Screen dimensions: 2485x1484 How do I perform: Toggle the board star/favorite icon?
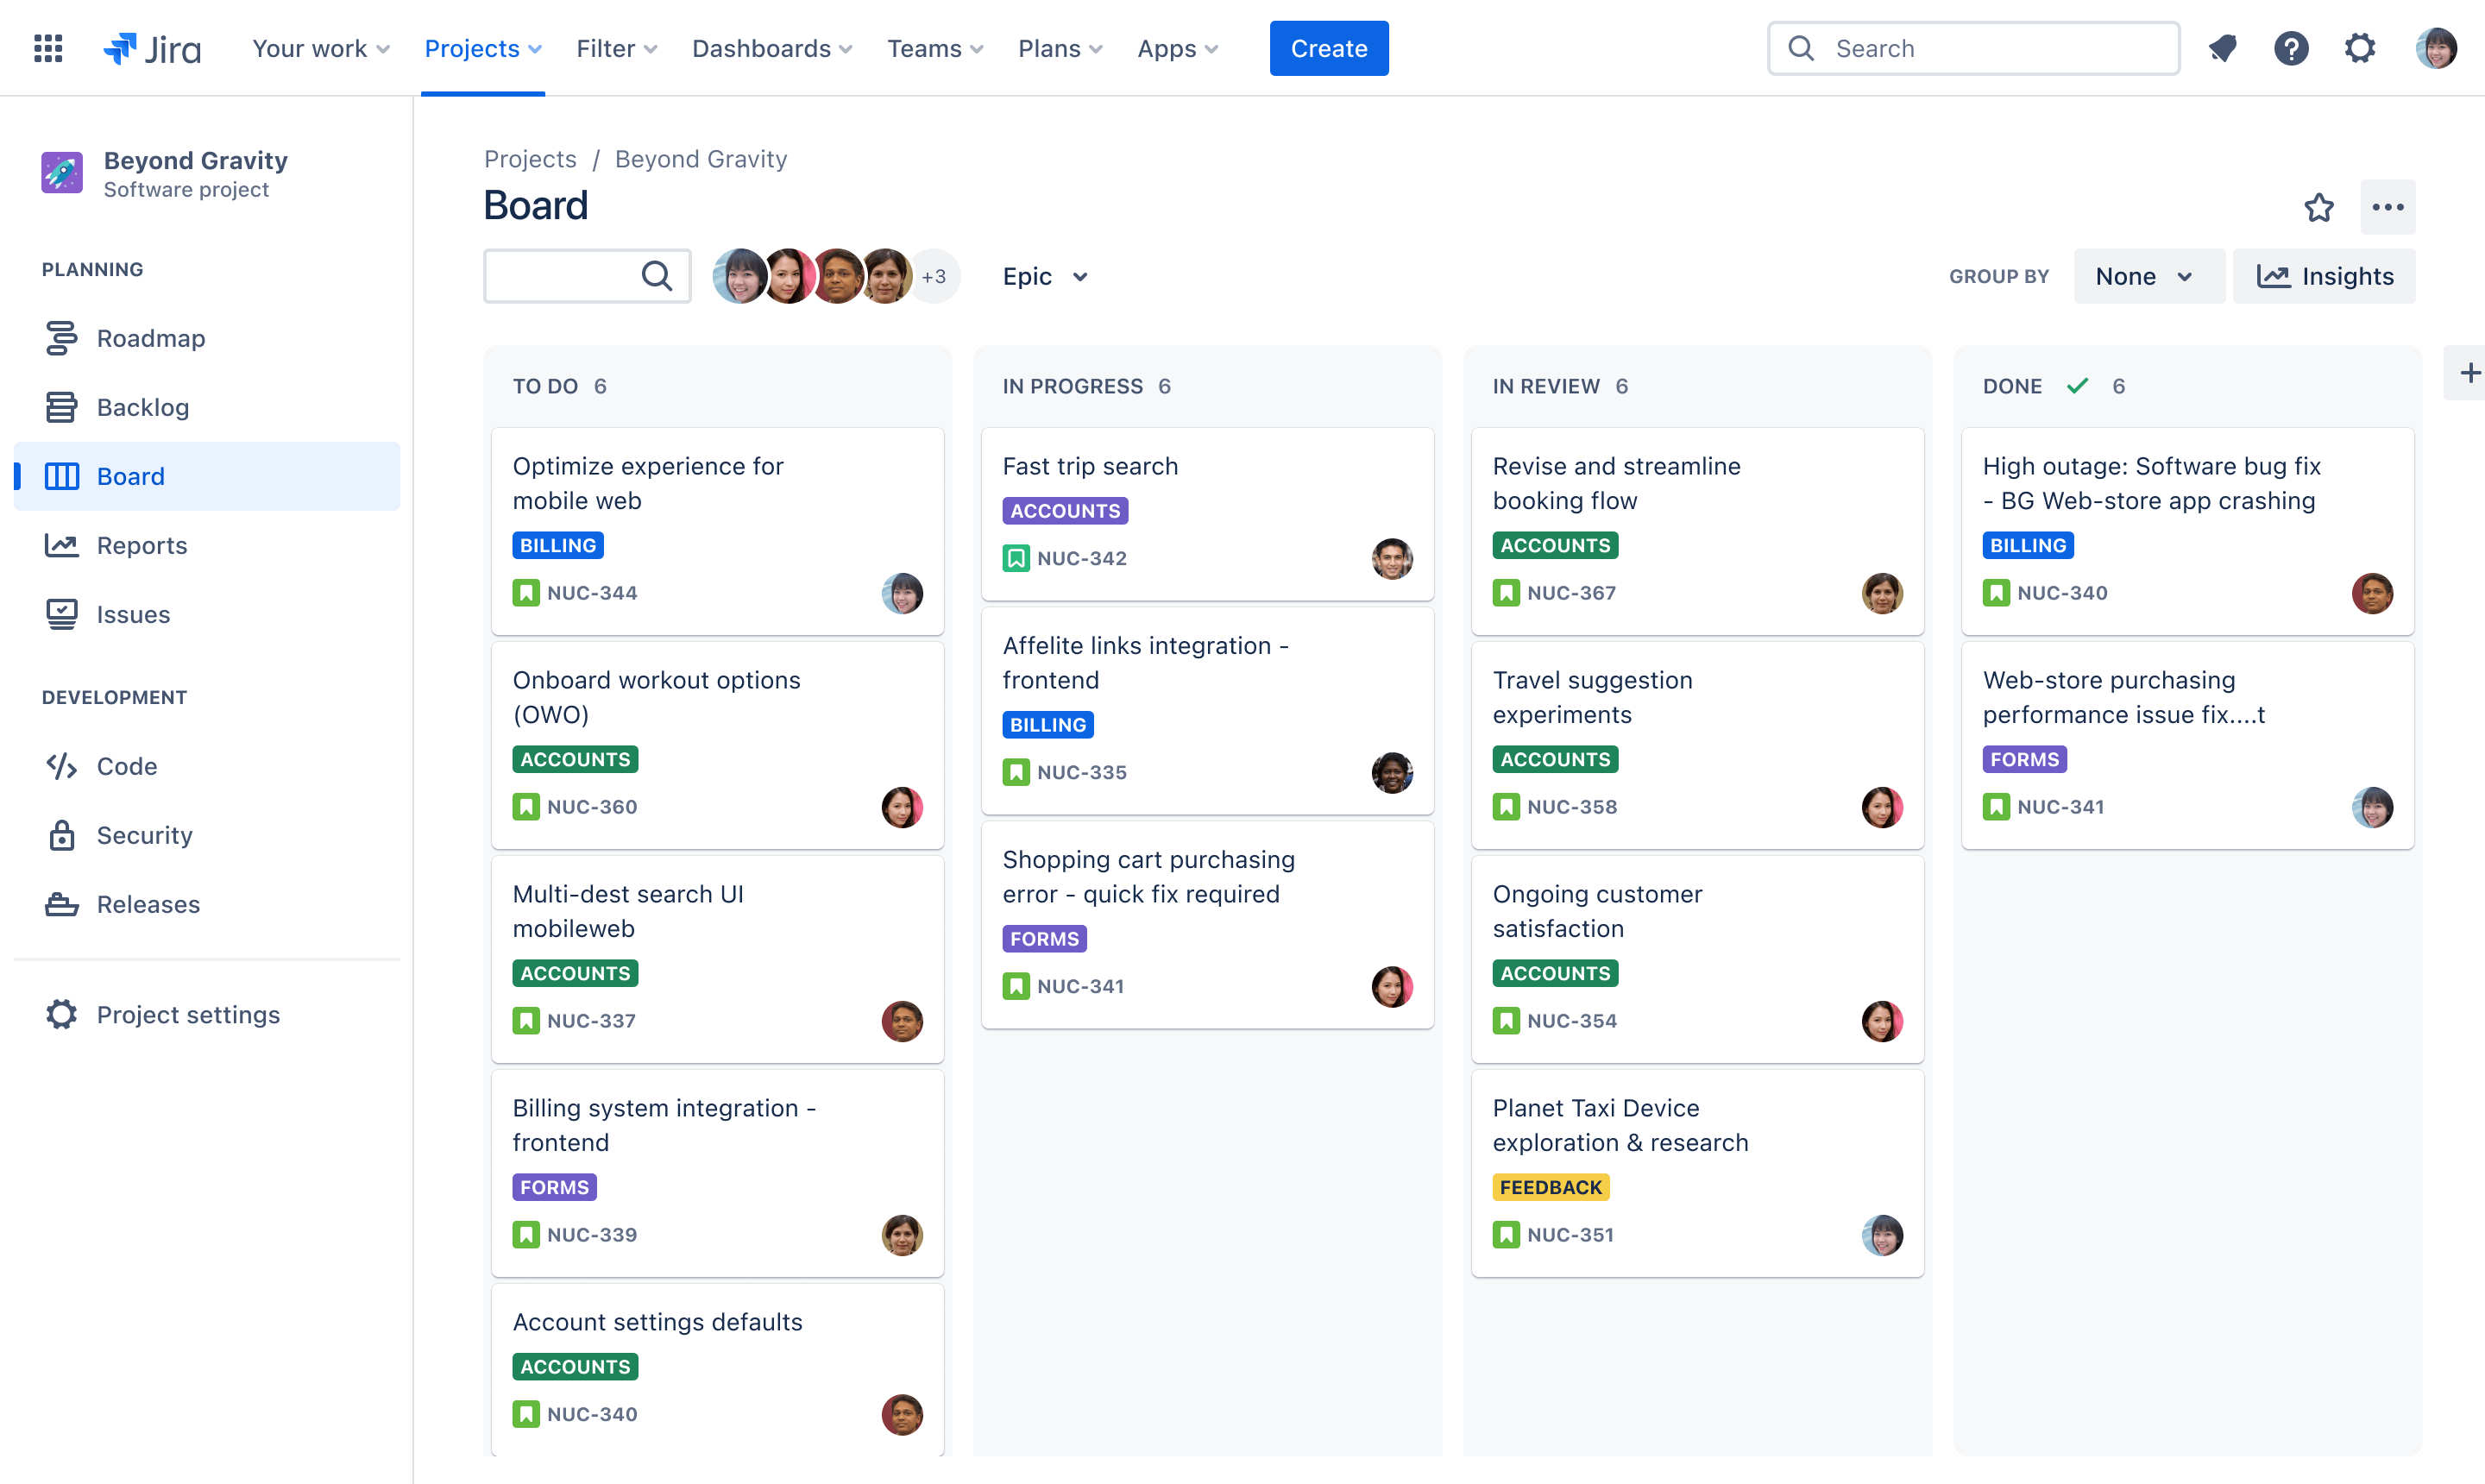tap(2319, 209)
